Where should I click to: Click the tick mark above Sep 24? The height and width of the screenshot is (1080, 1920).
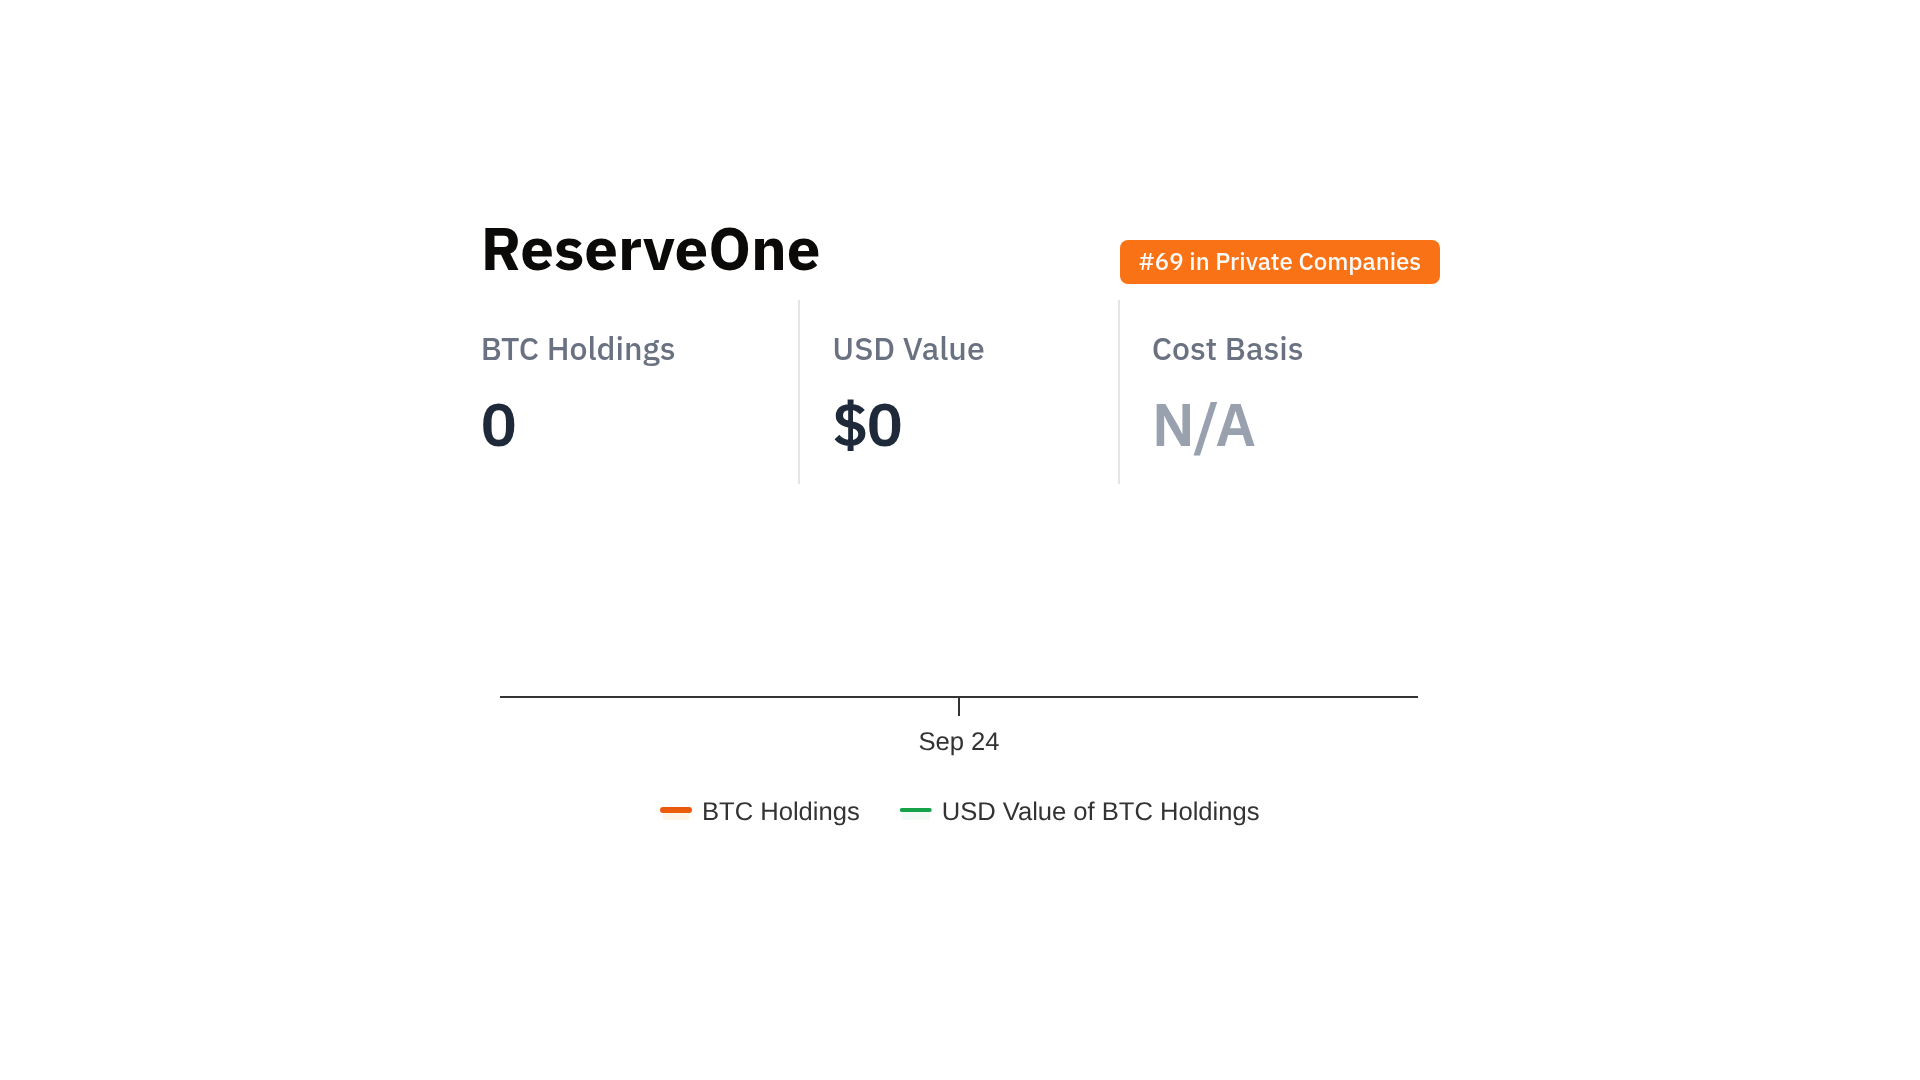(959, 707)
